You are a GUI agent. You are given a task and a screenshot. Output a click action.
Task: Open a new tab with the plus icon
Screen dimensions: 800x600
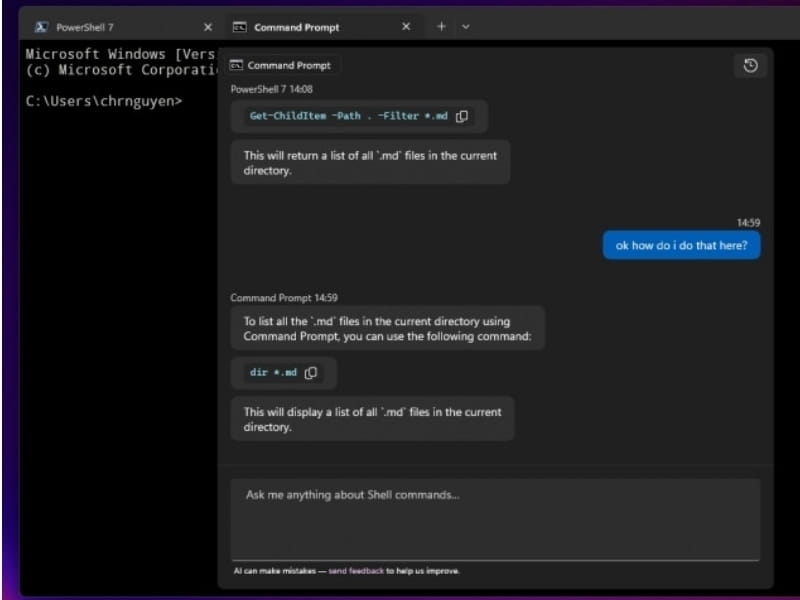(441, 26)
